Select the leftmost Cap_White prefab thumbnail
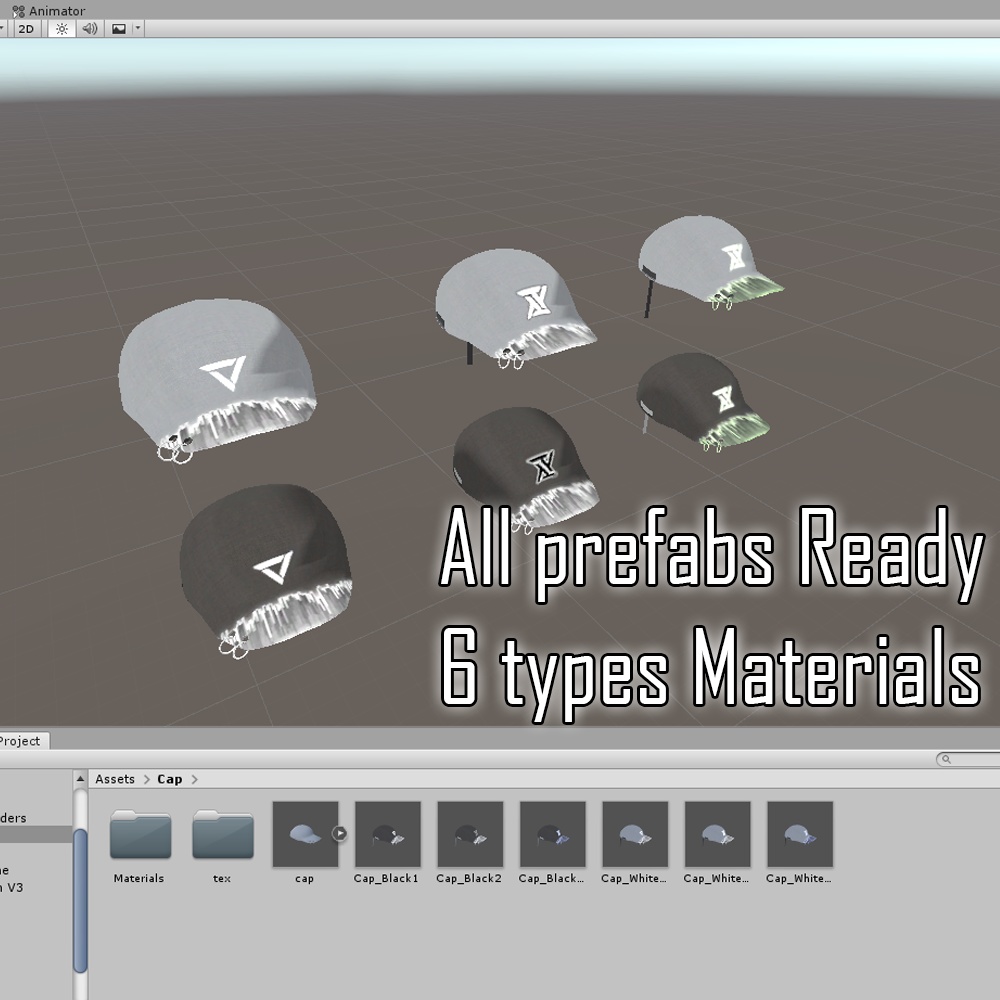 pos(635,834)
